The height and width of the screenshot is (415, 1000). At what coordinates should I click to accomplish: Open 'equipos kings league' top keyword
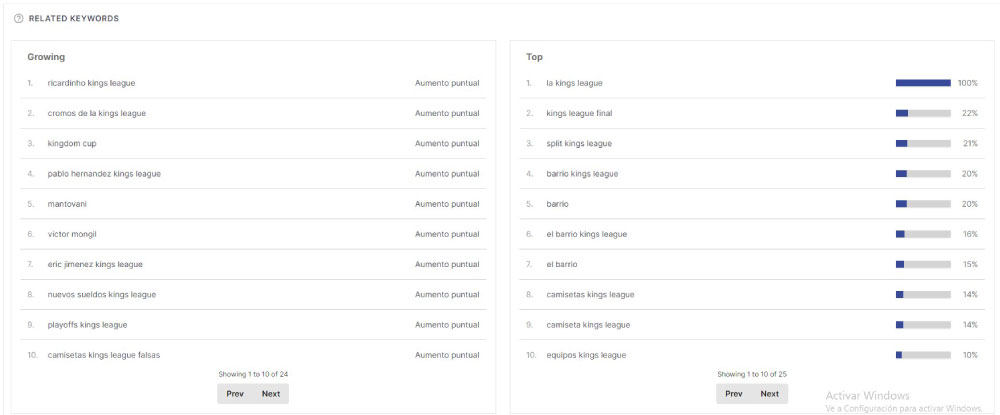click(586, 355)
